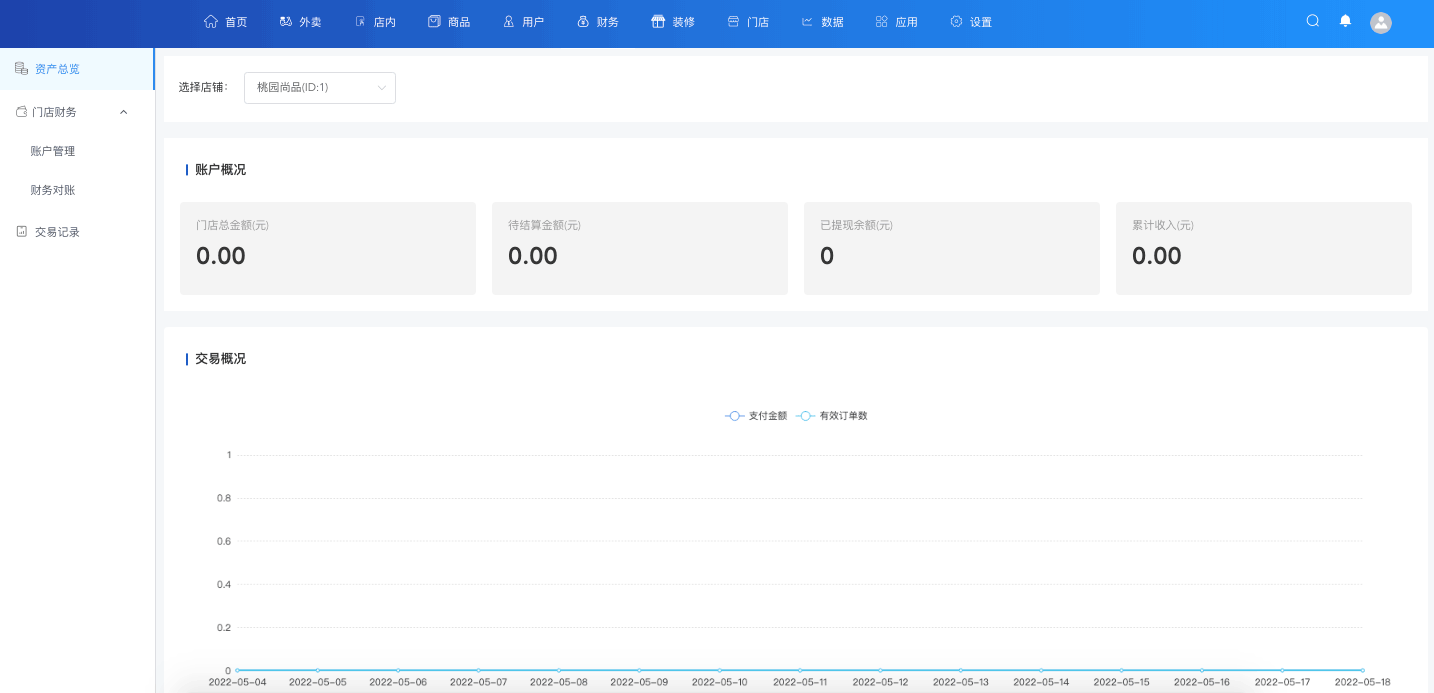
Task: Click the dropdown arrow beside 桃园尚品
Action: tap(382, 87)
